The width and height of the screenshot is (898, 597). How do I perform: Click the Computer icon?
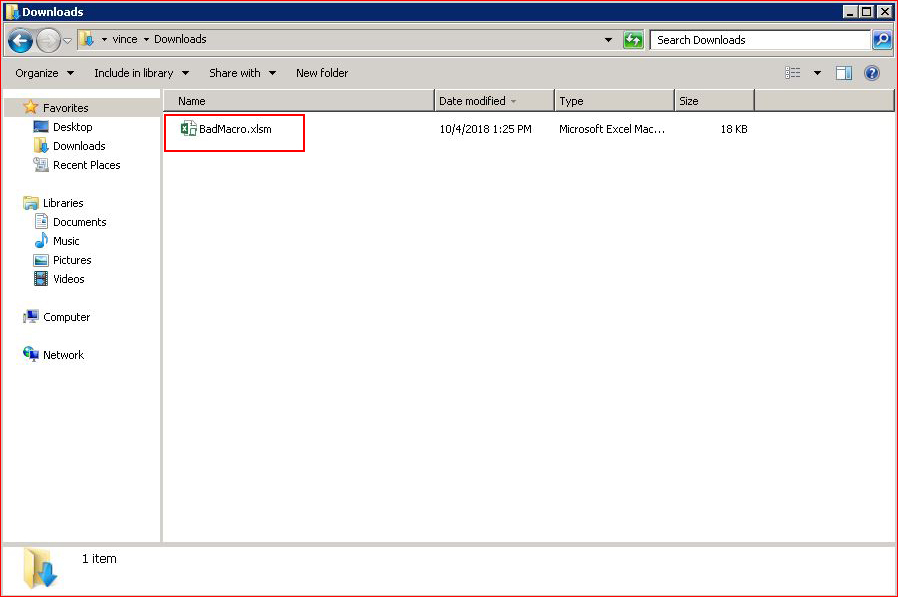(30, 316)
